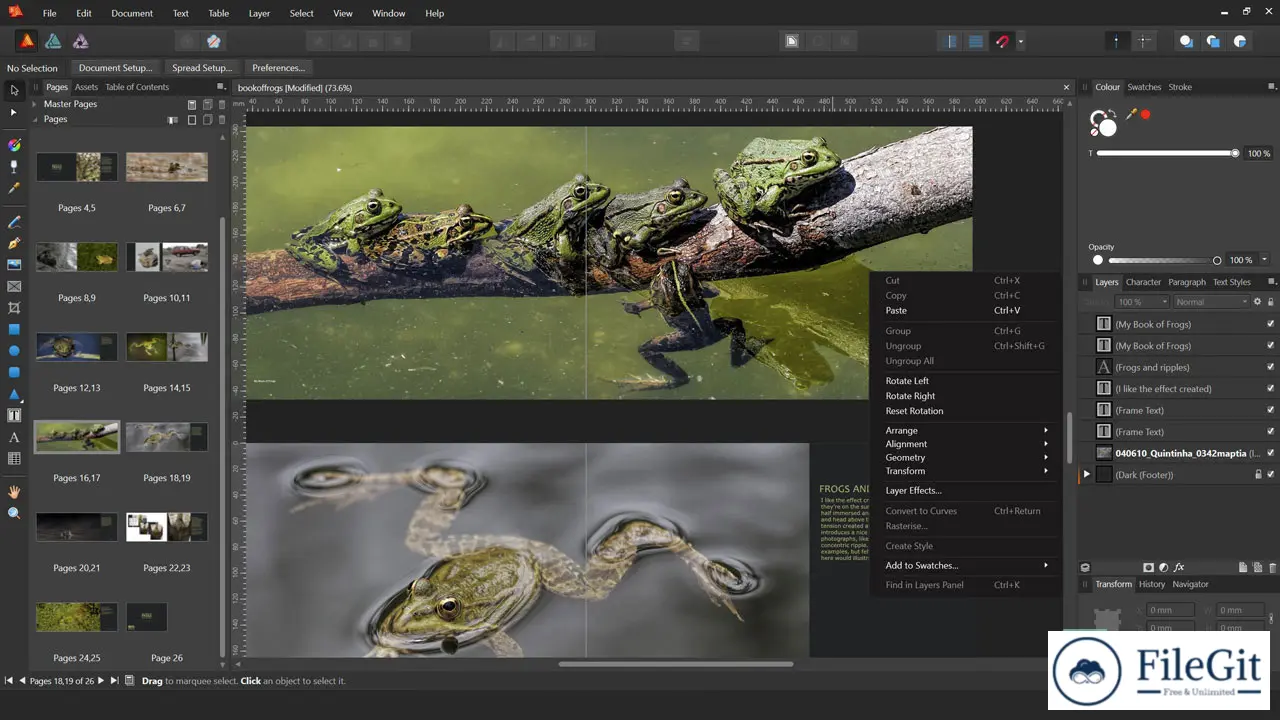This screenshot has height=720, width=1280.
Task: Select the Rectangle shape tool
Action: pos(14,329)
